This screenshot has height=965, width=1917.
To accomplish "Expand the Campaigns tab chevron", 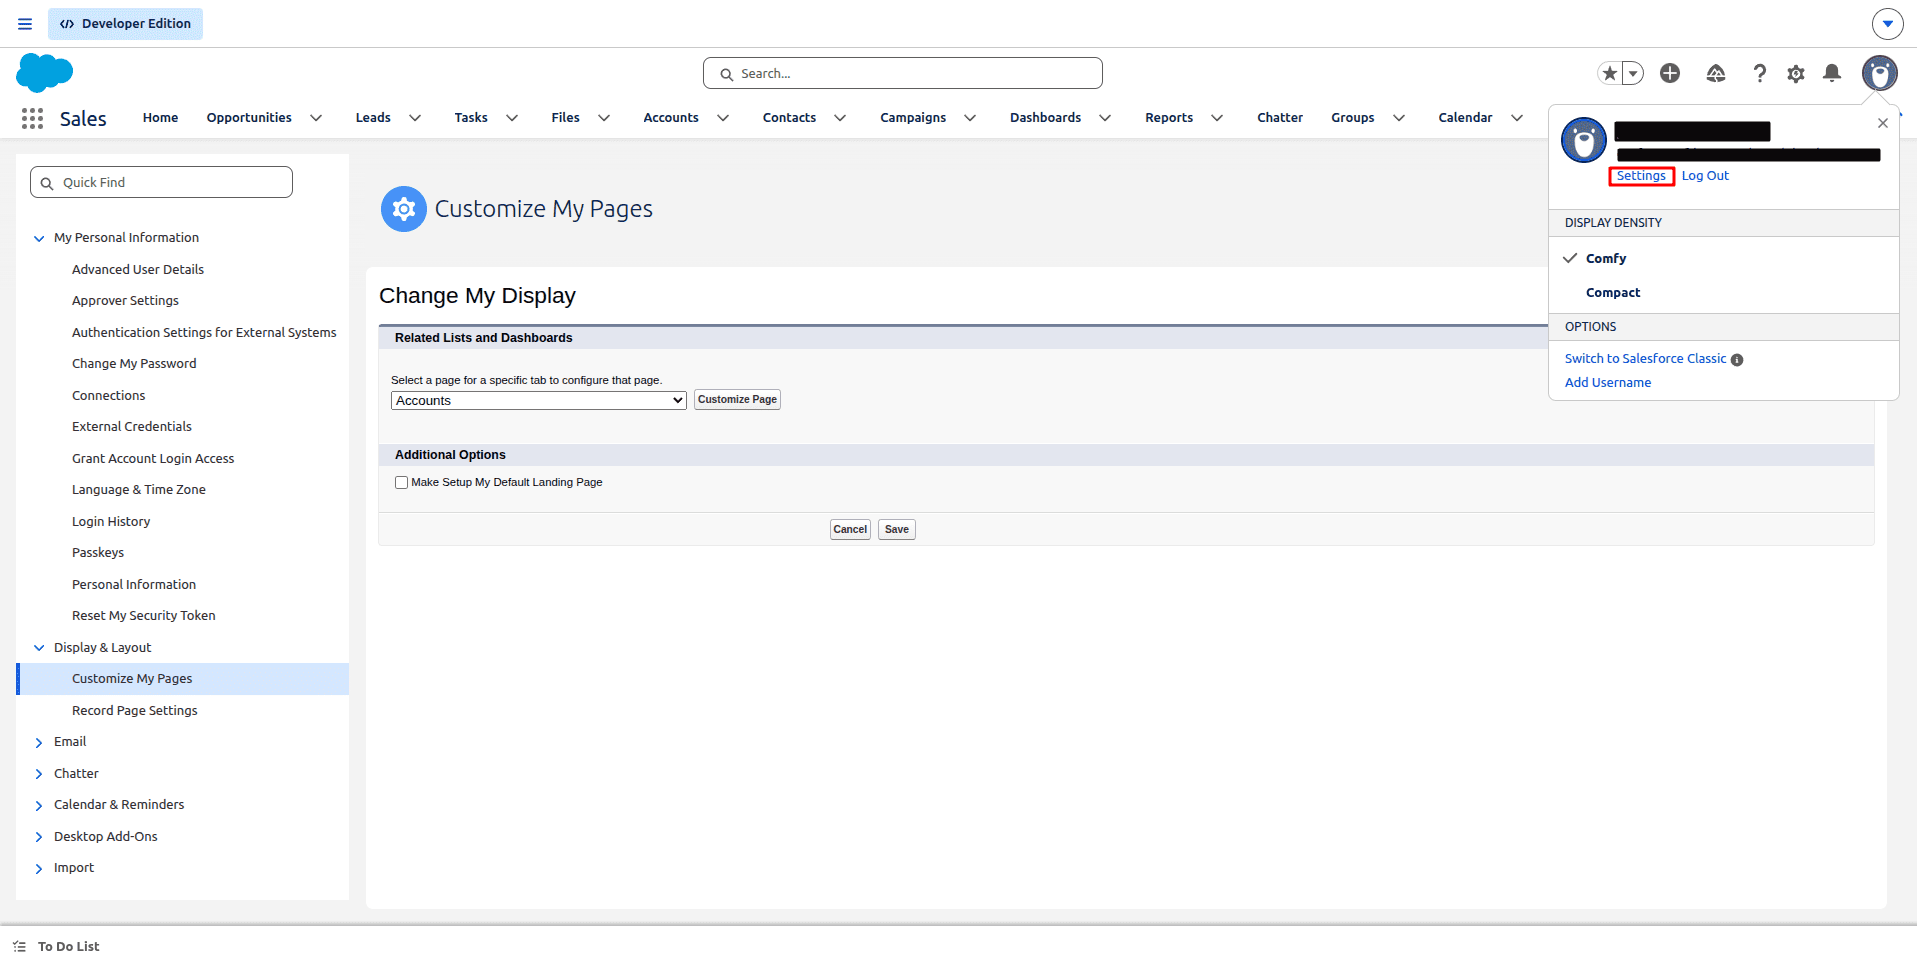I will [970, 118].
